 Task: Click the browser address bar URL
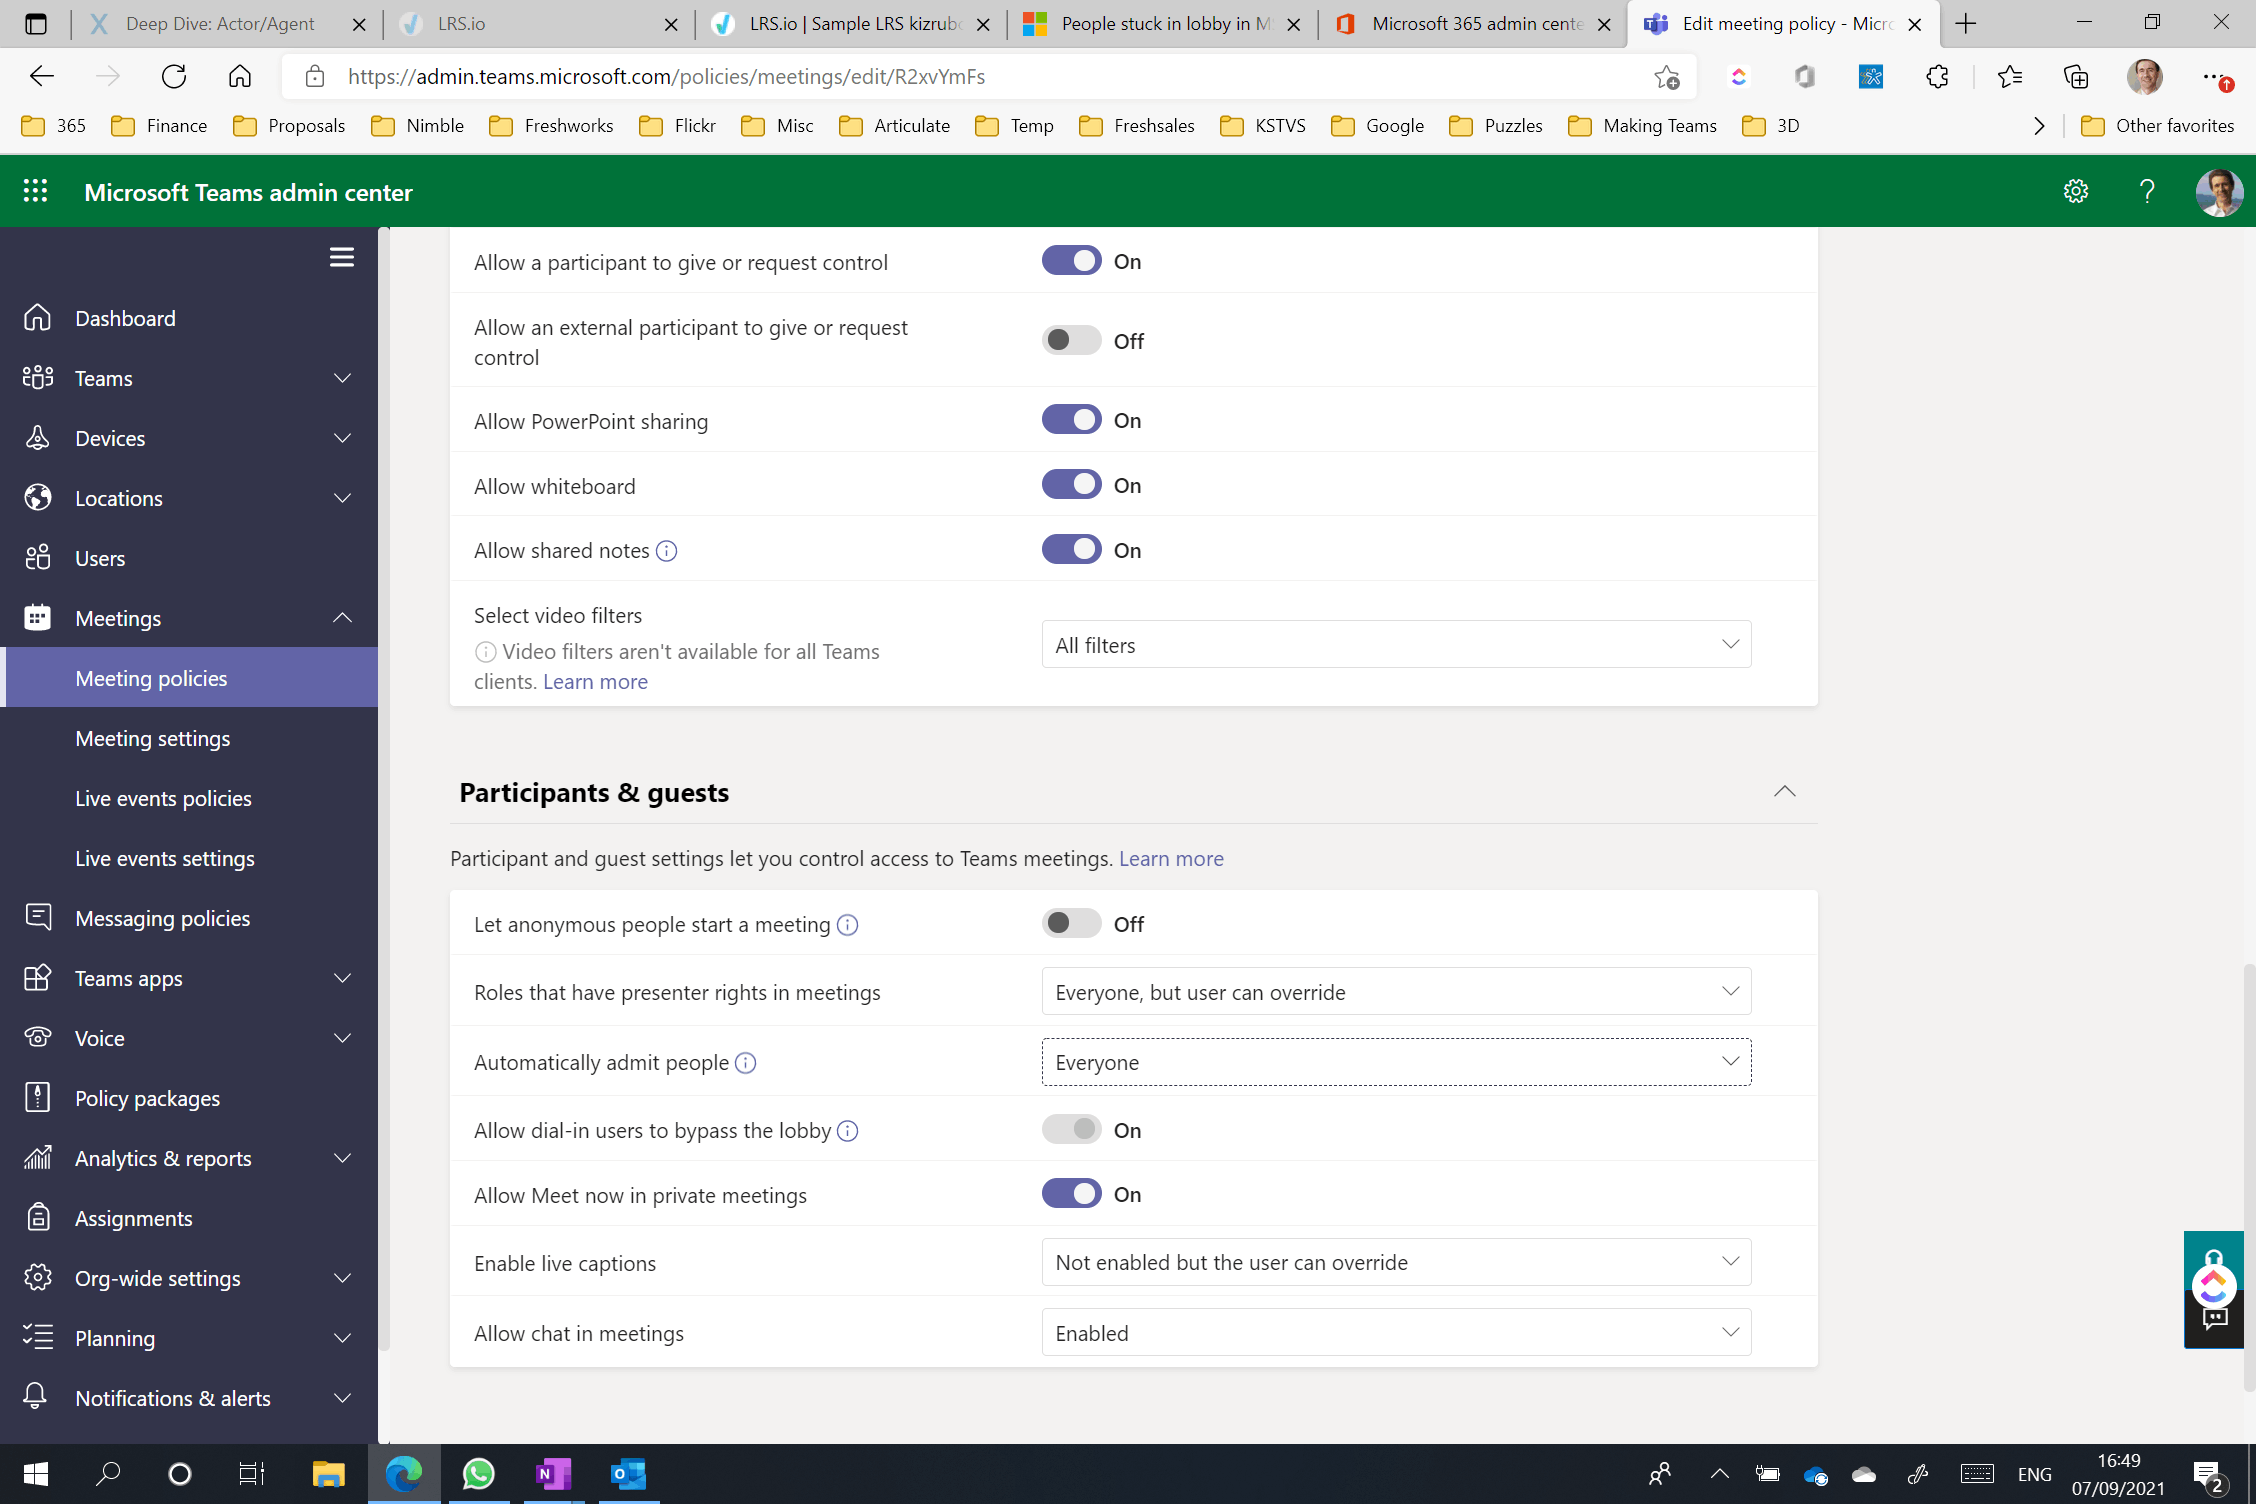[x=666, y=77]
